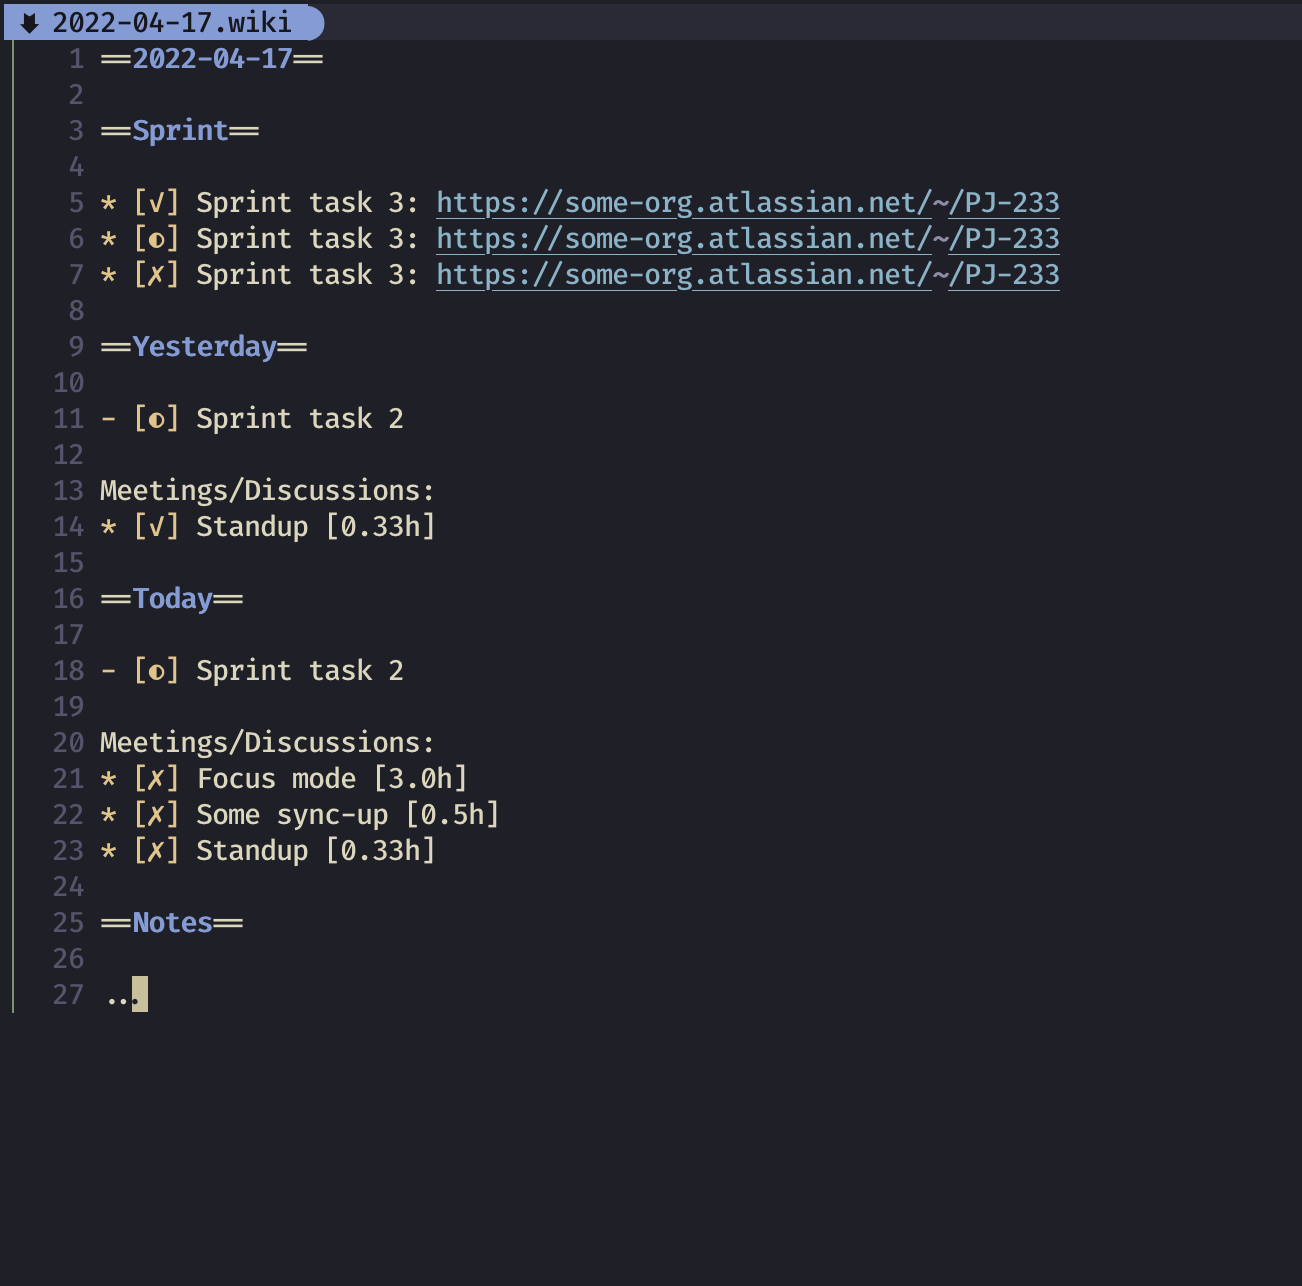Click the X marker beside Some sync-up entry

(157, 814)
